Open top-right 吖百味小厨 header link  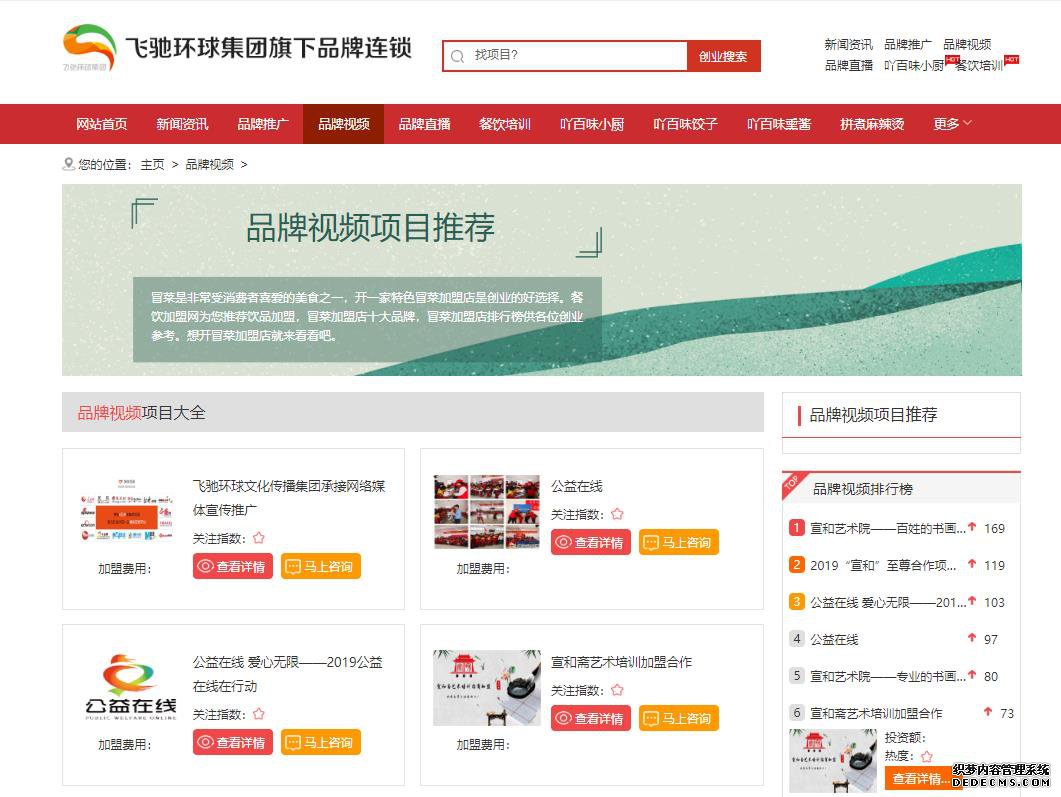pyautogui.click(x=913, y=65)
